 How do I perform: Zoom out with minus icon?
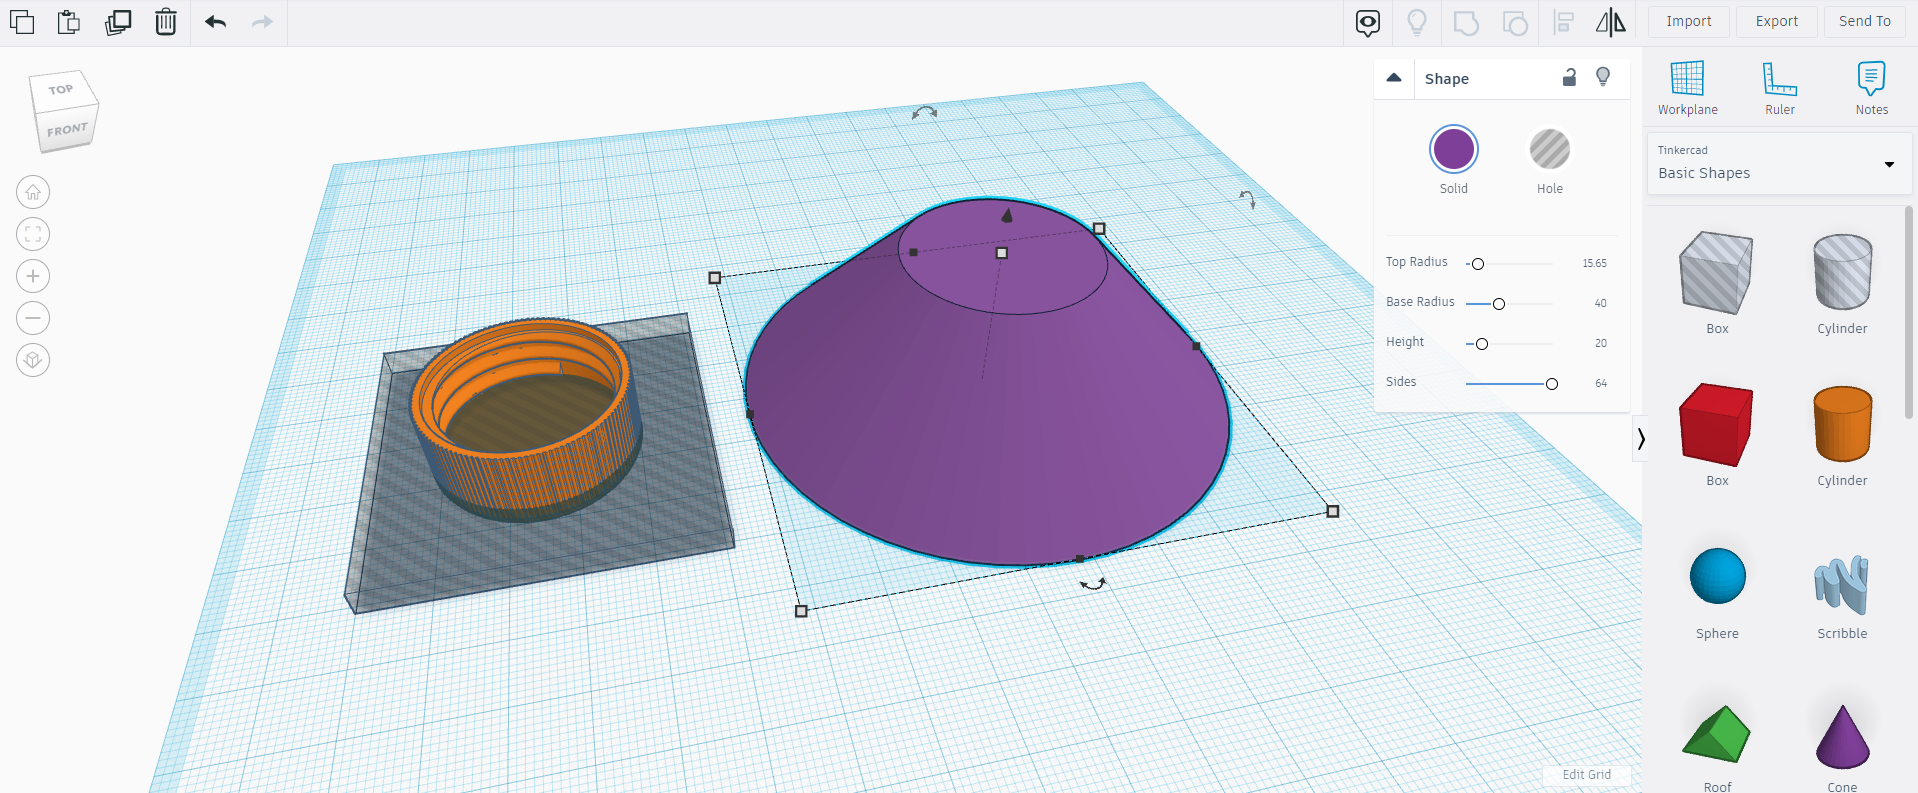coord(33,318)
